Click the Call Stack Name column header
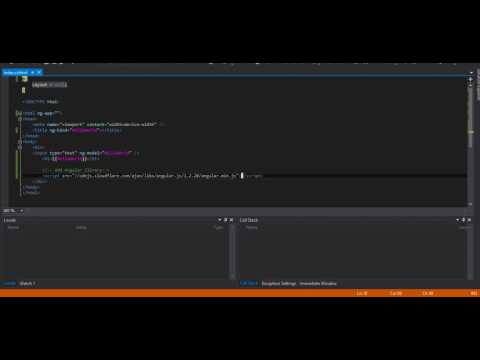The height and width of the screenshot is (360, 480). 252,228
